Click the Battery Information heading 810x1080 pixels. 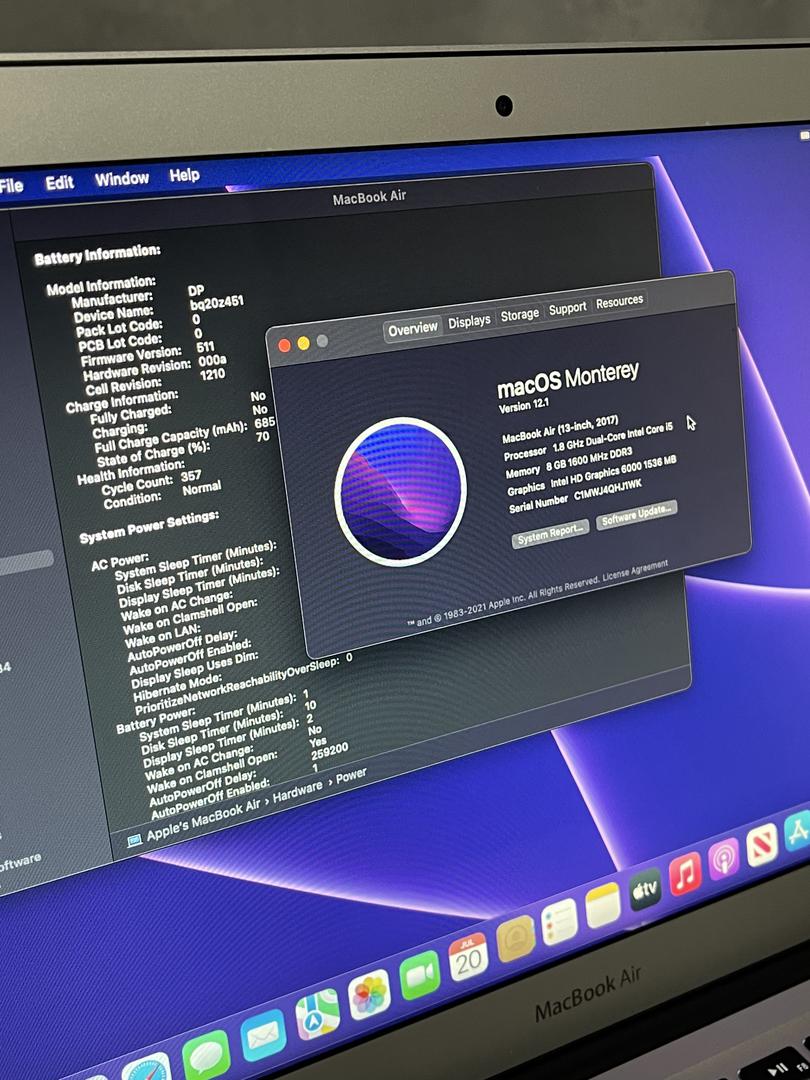click(97, 255)
